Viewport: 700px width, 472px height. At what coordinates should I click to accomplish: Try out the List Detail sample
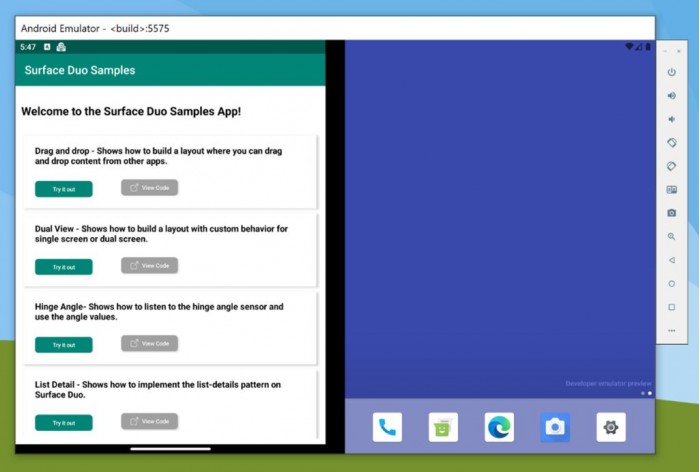point(64,423)
